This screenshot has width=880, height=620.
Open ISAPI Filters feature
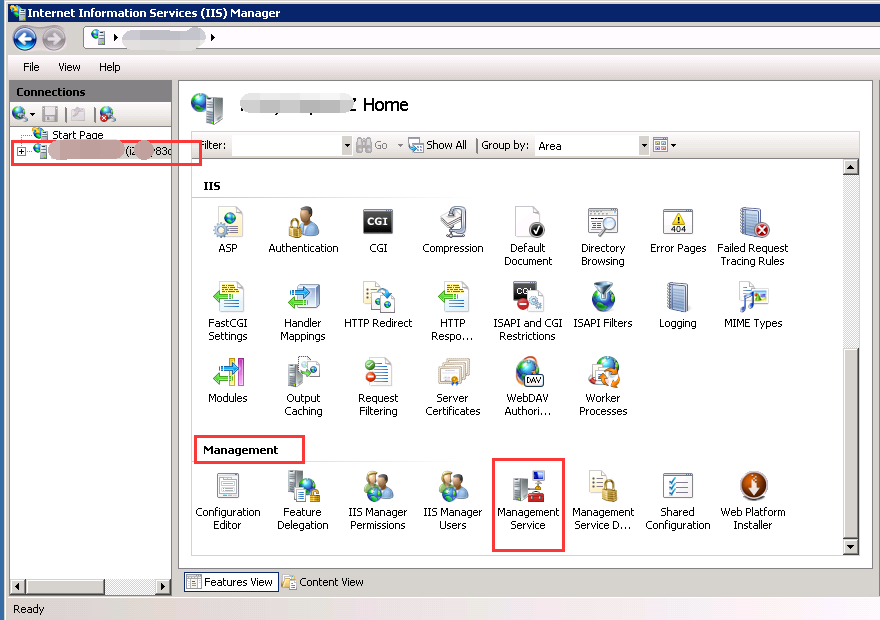[x=603, y=305]
